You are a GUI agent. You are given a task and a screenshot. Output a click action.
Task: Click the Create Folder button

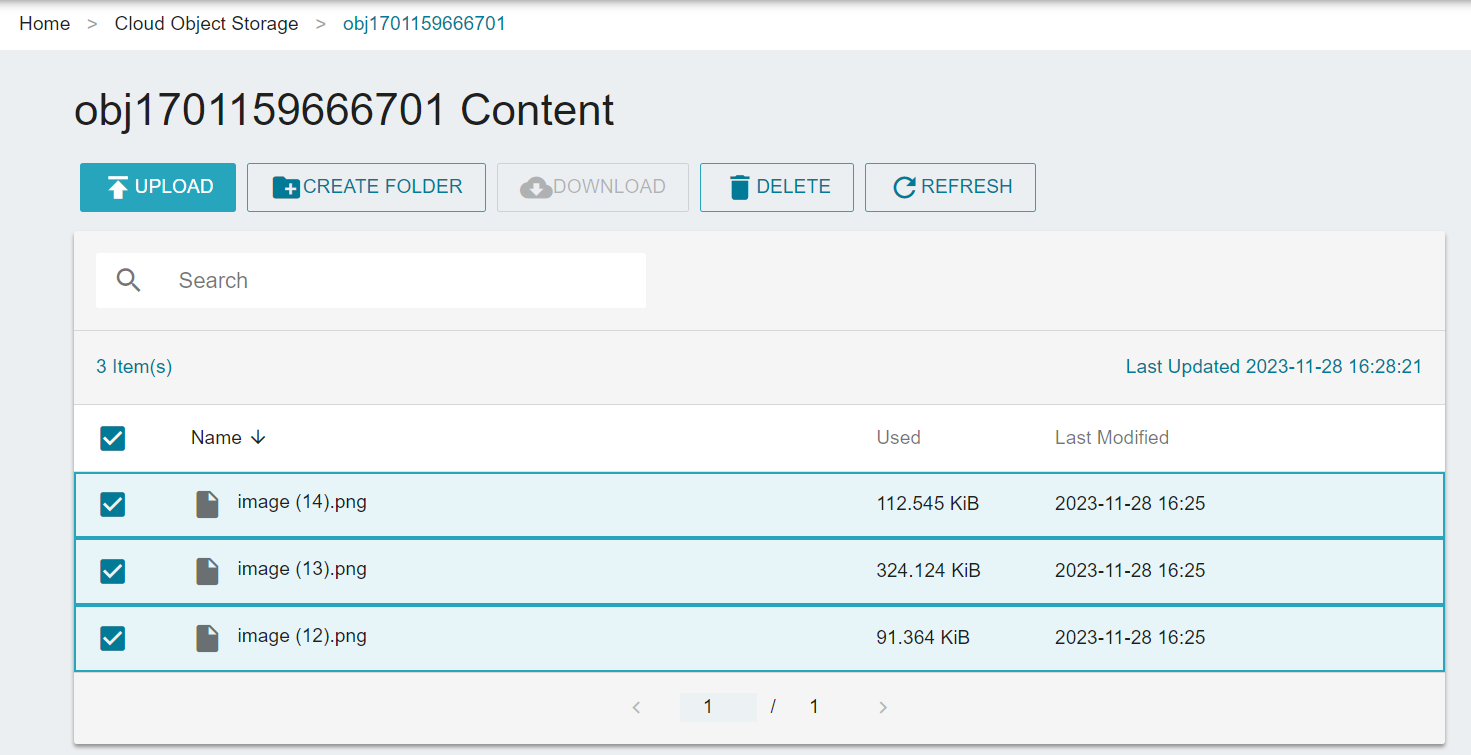pos(366,187)
